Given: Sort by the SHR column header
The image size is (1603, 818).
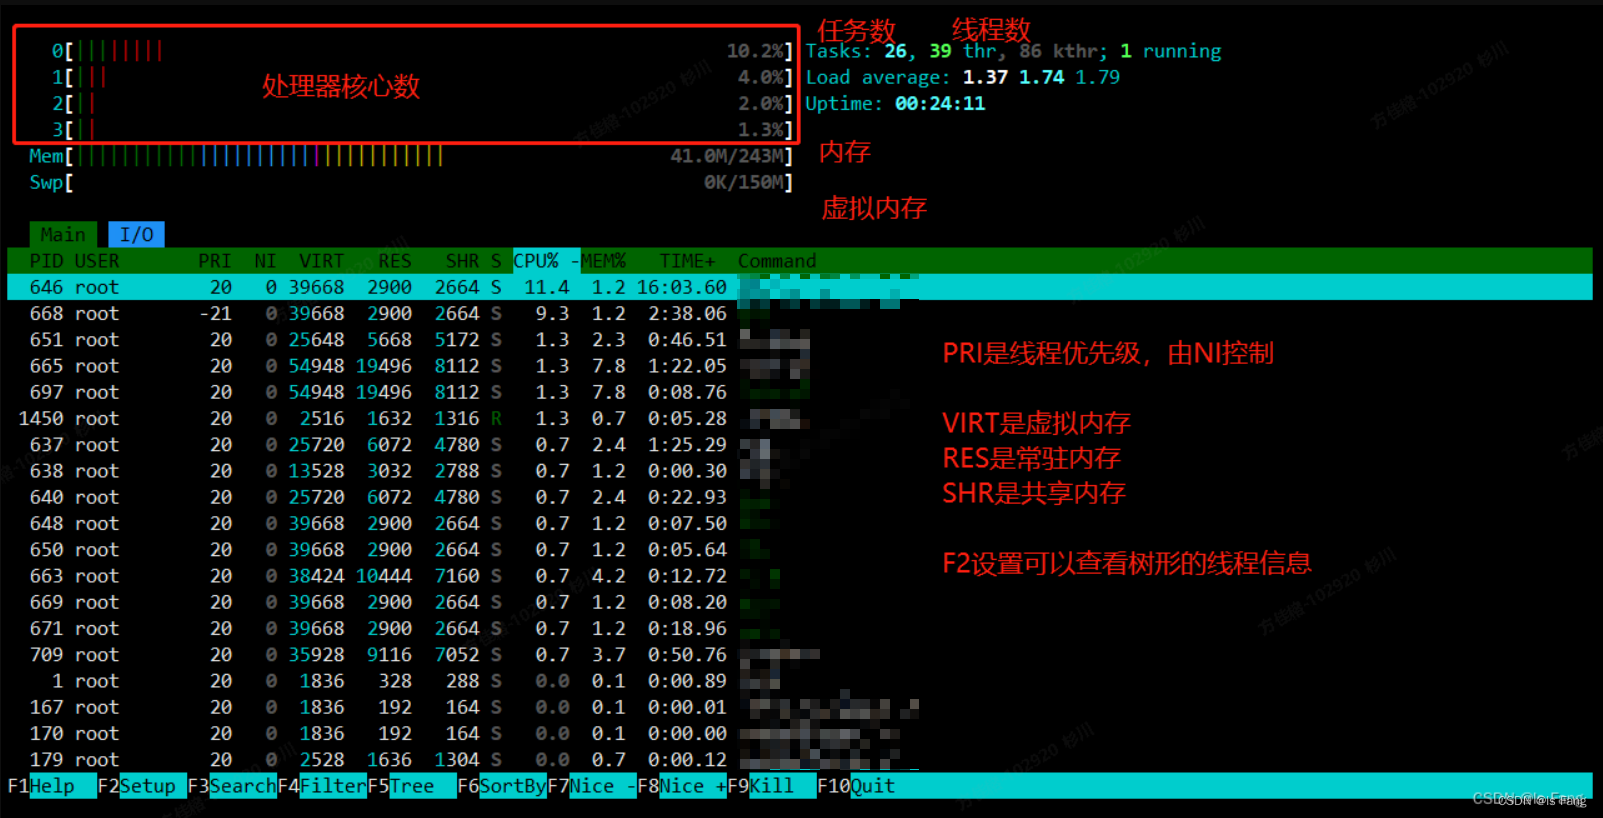Looking at the screenshot, I should click(462, 261).
